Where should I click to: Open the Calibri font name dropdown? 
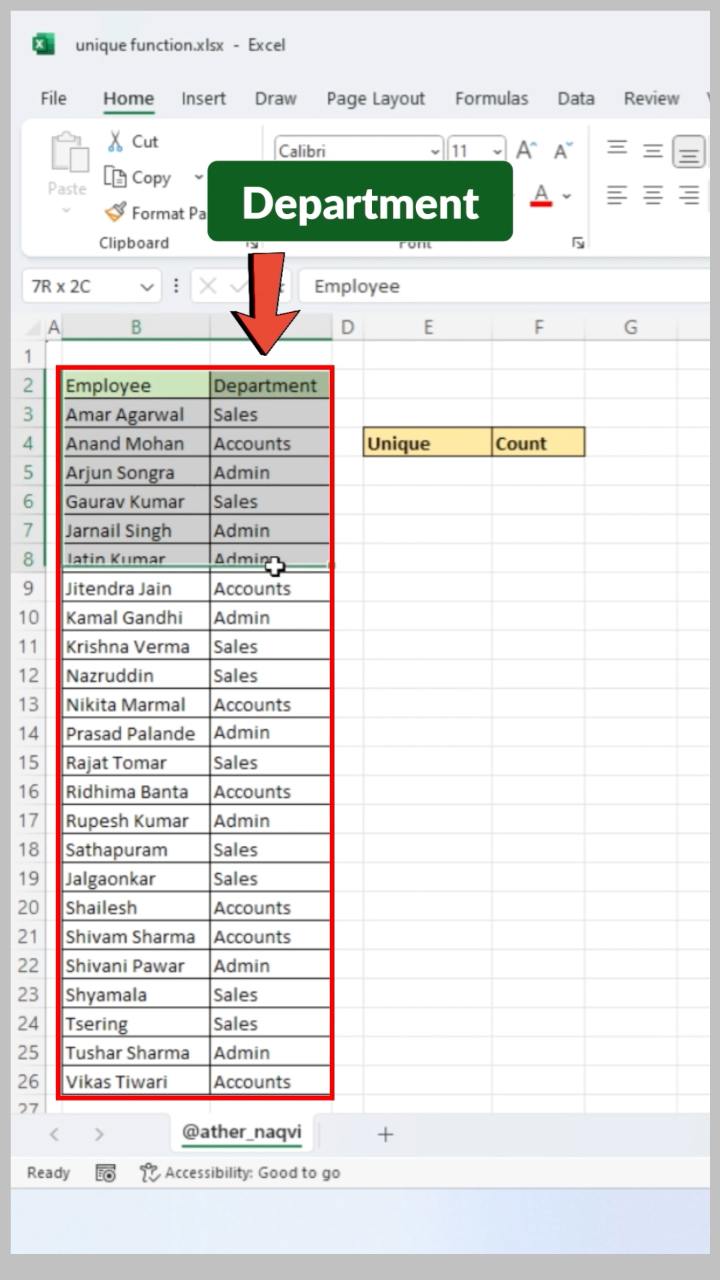coord(435,152)
